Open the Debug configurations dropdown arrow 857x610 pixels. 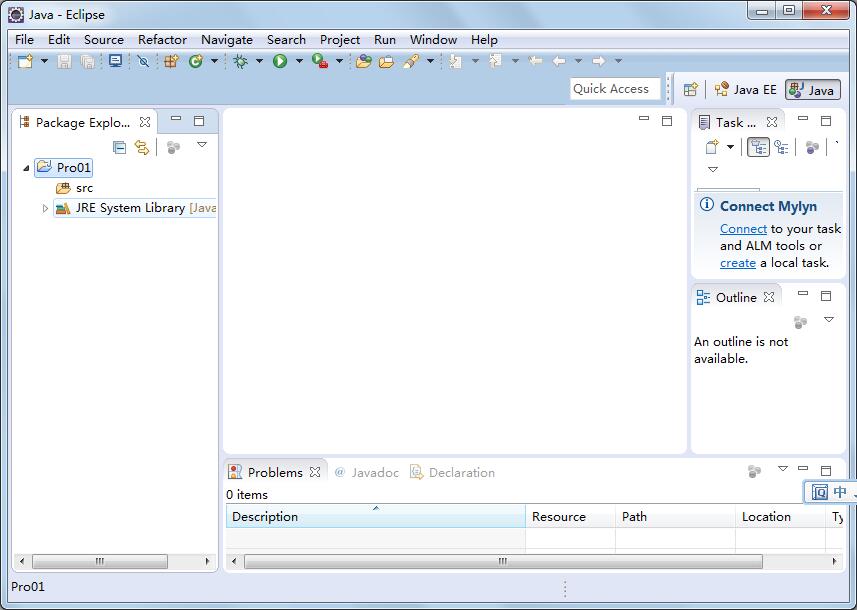[x=259, y=61]
